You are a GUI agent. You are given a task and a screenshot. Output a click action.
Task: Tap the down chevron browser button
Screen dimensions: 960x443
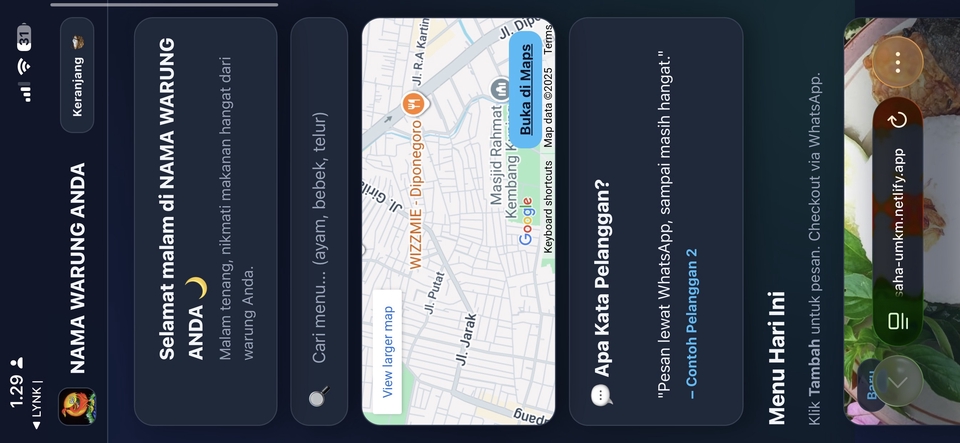tap(897, 381)
